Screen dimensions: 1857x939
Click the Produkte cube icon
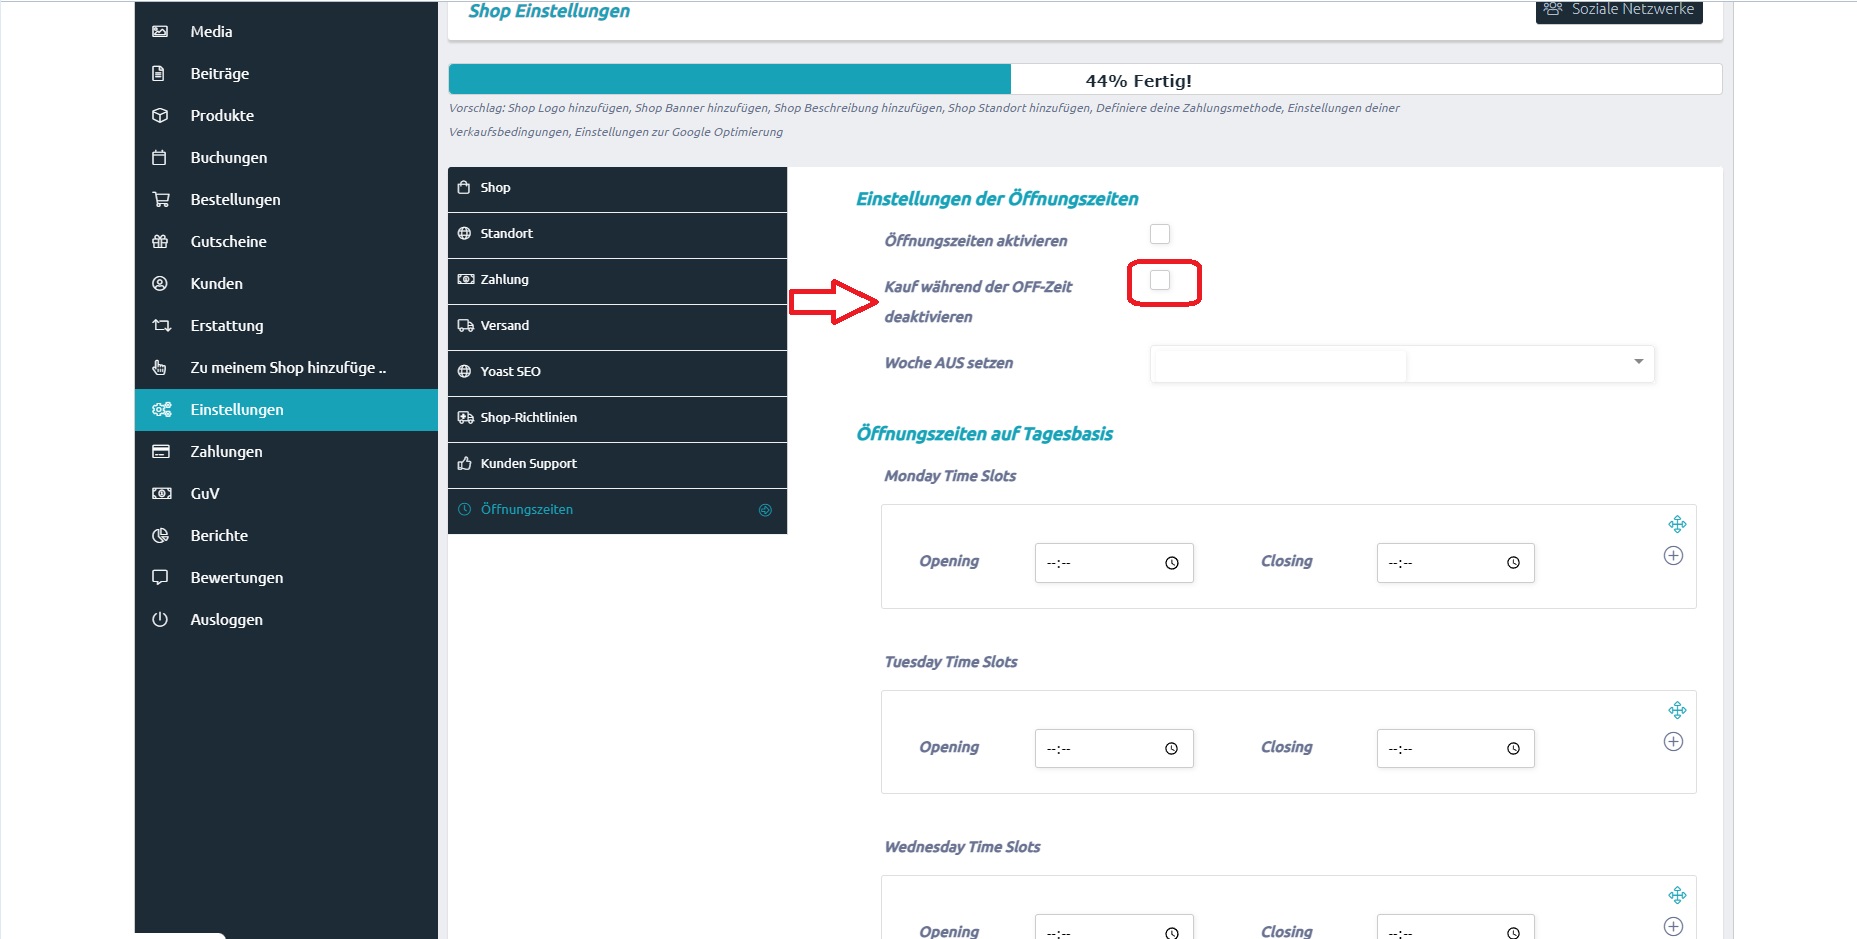160,115
